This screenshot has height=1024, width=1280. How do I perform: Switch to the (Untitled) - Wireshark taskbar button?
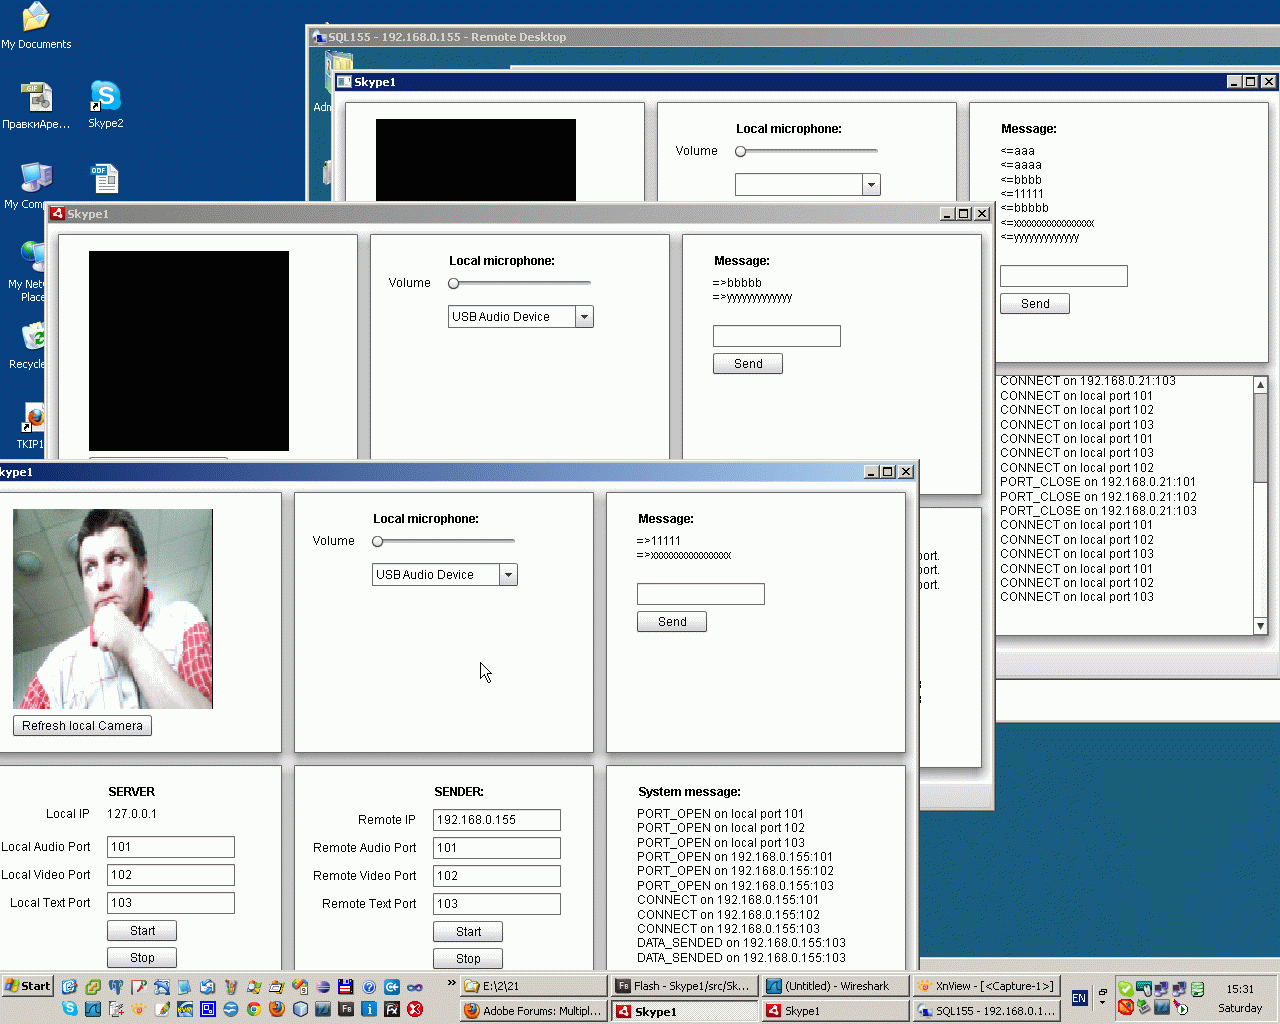[836, 986]
